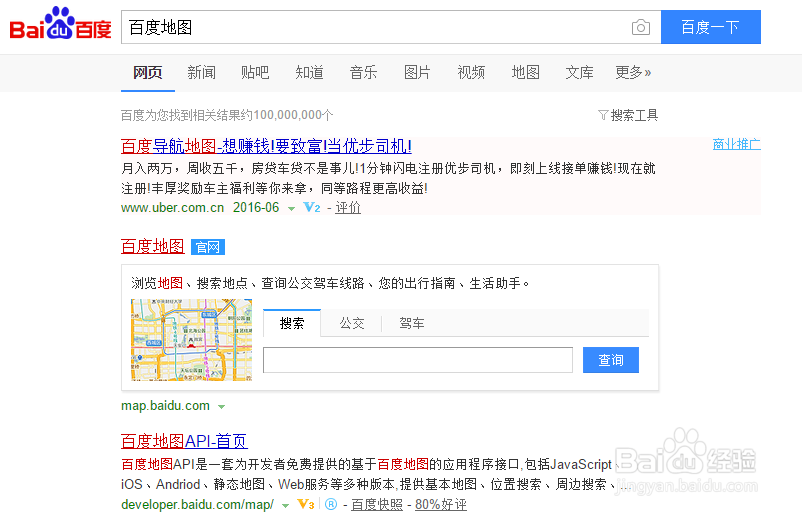Click the registered ® icon near developer.baidu.com
Screen dimensions: 802x513
pos(331,504)
